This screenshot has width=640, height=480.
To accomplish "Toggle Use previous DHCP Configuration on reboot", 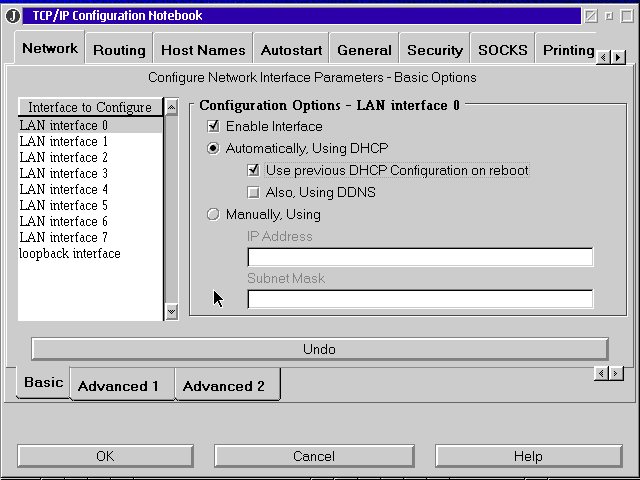I will 253,170.
